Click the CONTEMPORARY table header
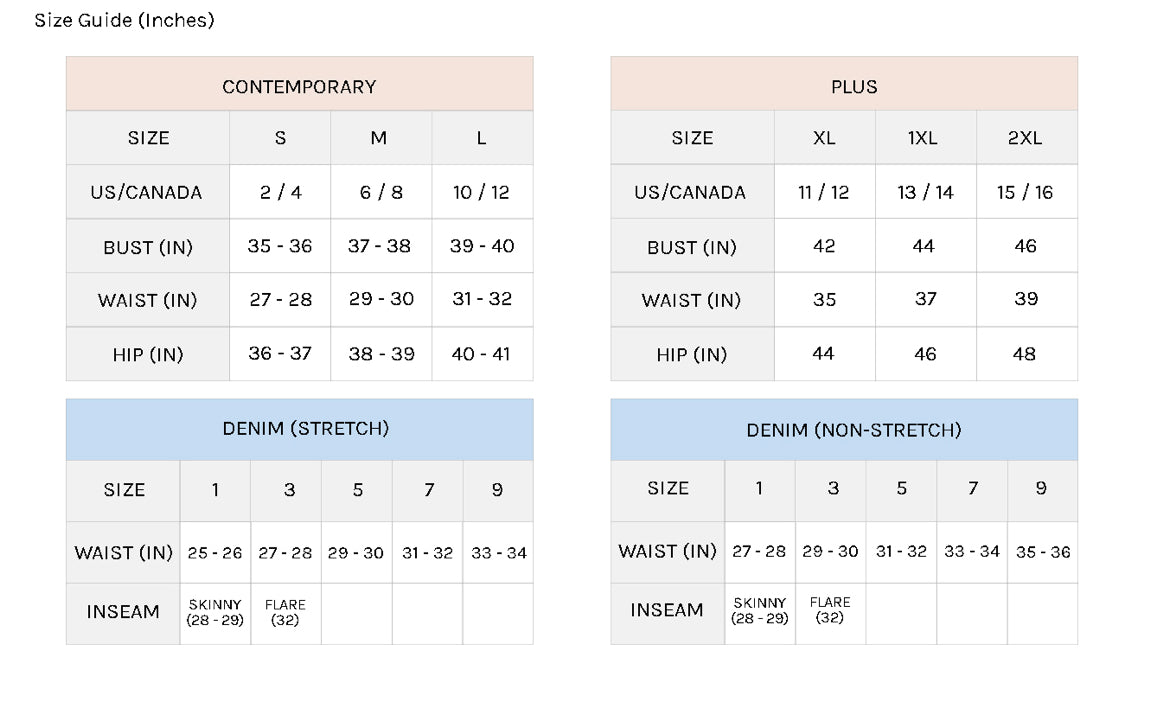This screenshot has width=1170, height=721. click(x=299, y=87)
